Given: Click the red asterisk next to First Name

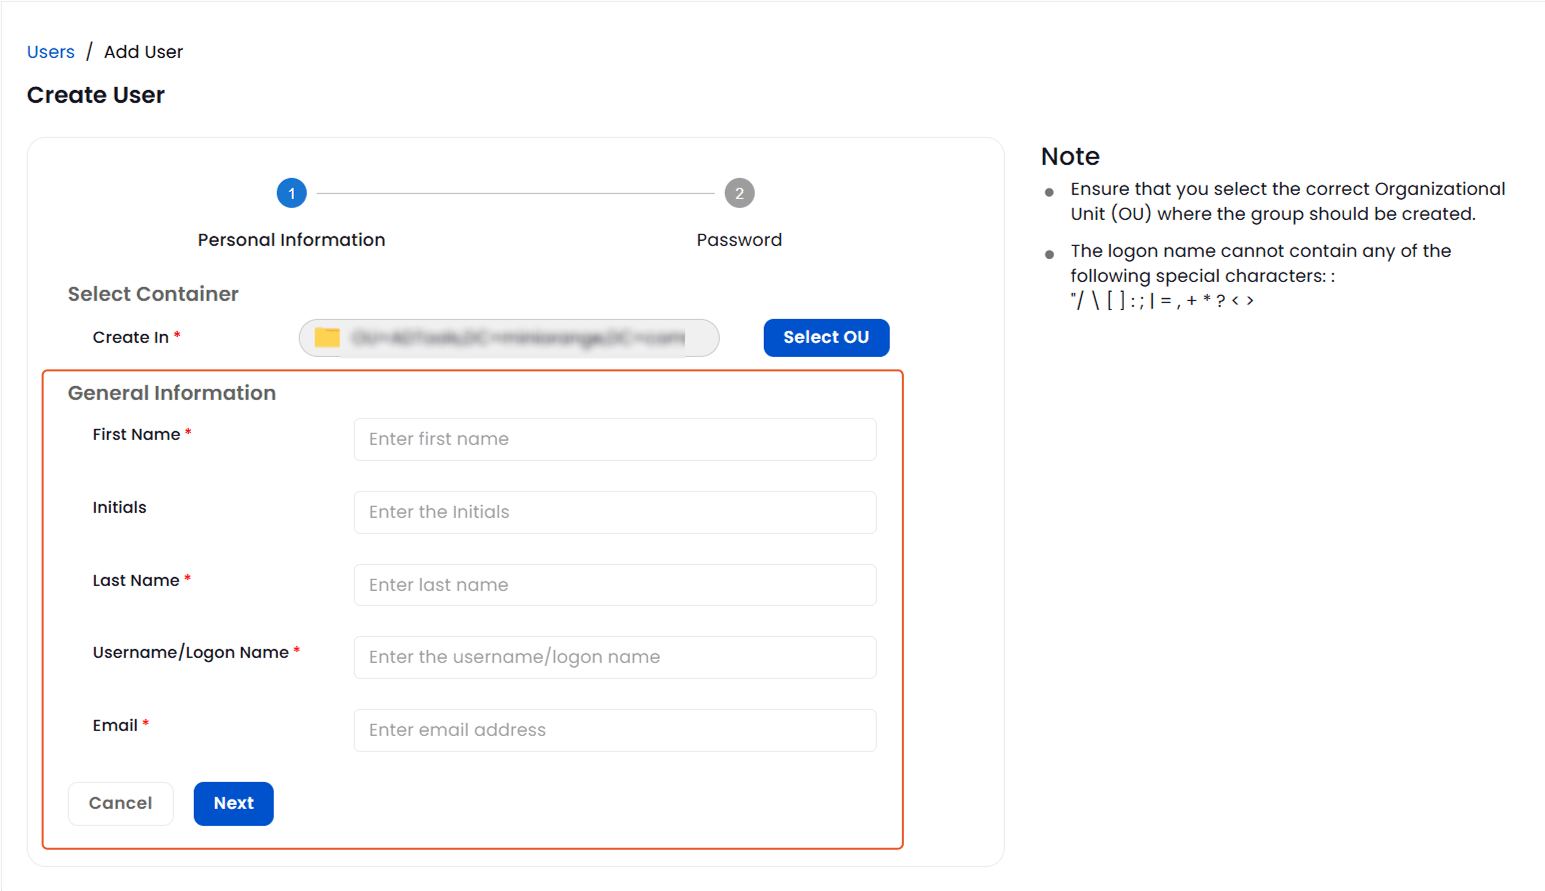Looking at the screenshot, I should [187, 430].
